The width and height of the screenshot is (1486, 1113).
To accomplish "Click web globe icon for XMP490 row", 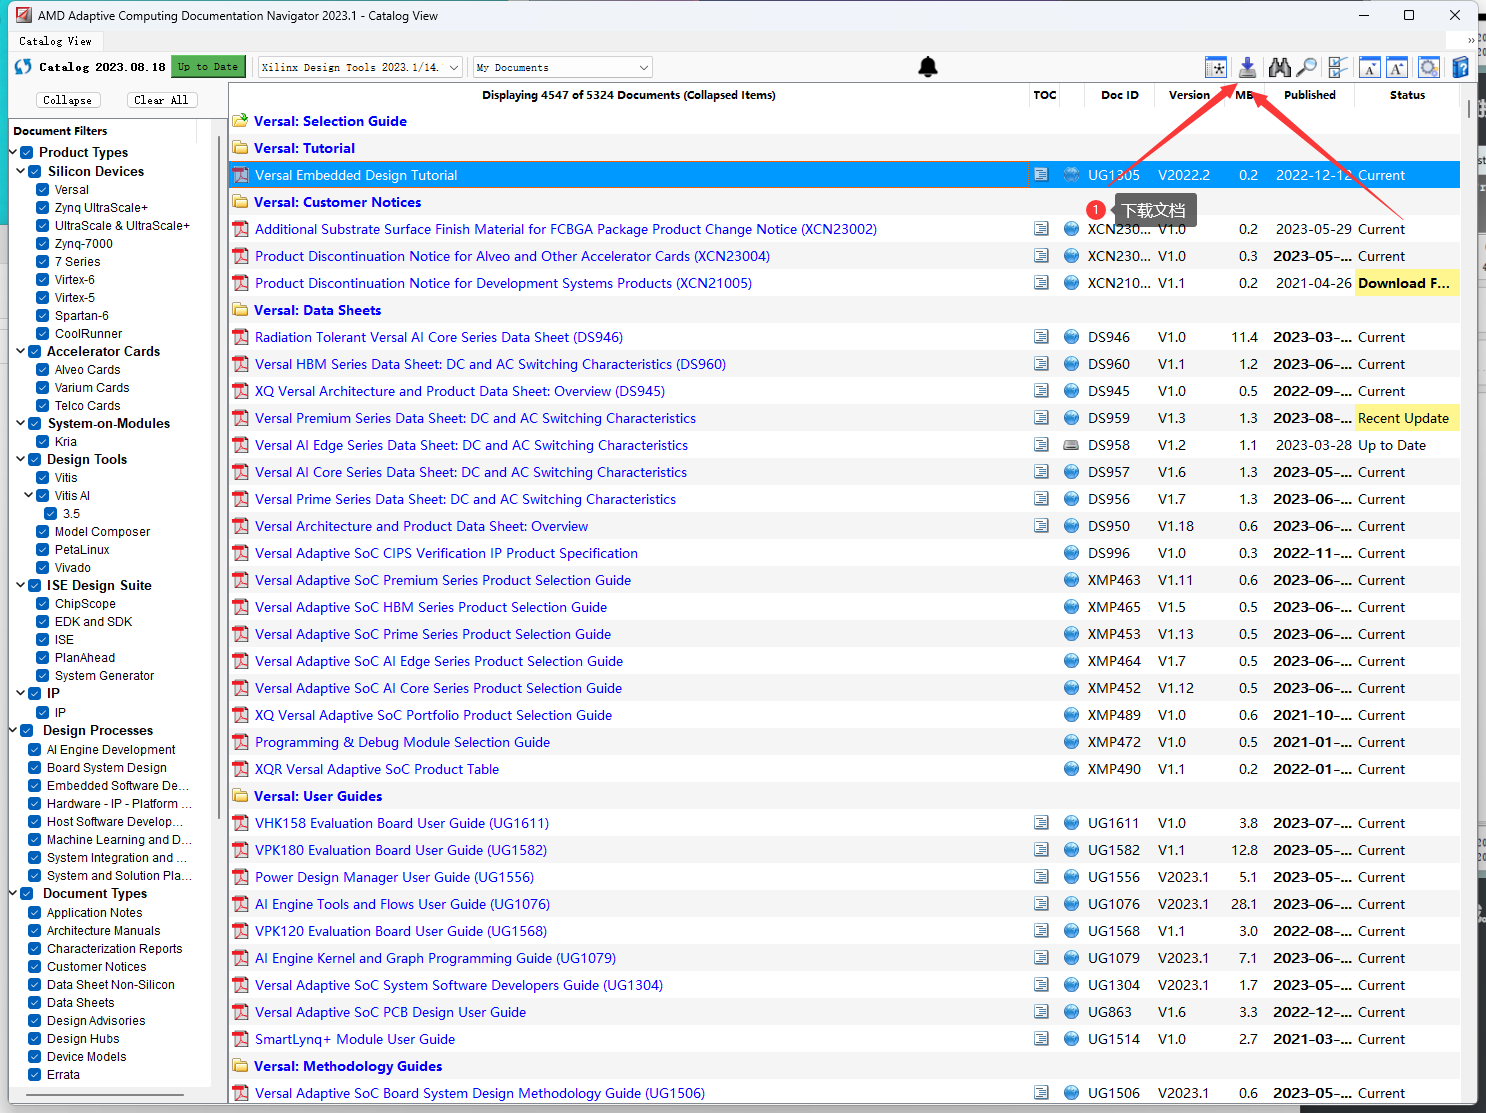I will click(1071, 769).
